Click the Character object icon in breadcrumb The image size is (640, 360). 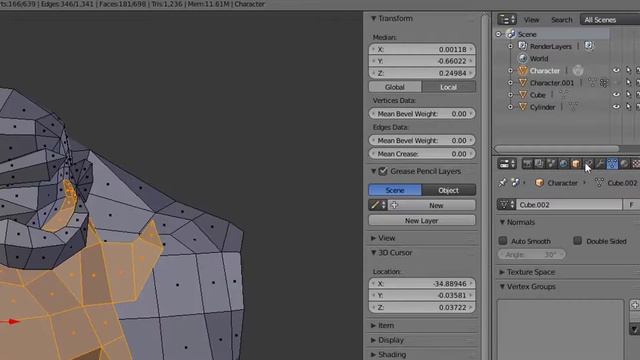coord(539,183)
